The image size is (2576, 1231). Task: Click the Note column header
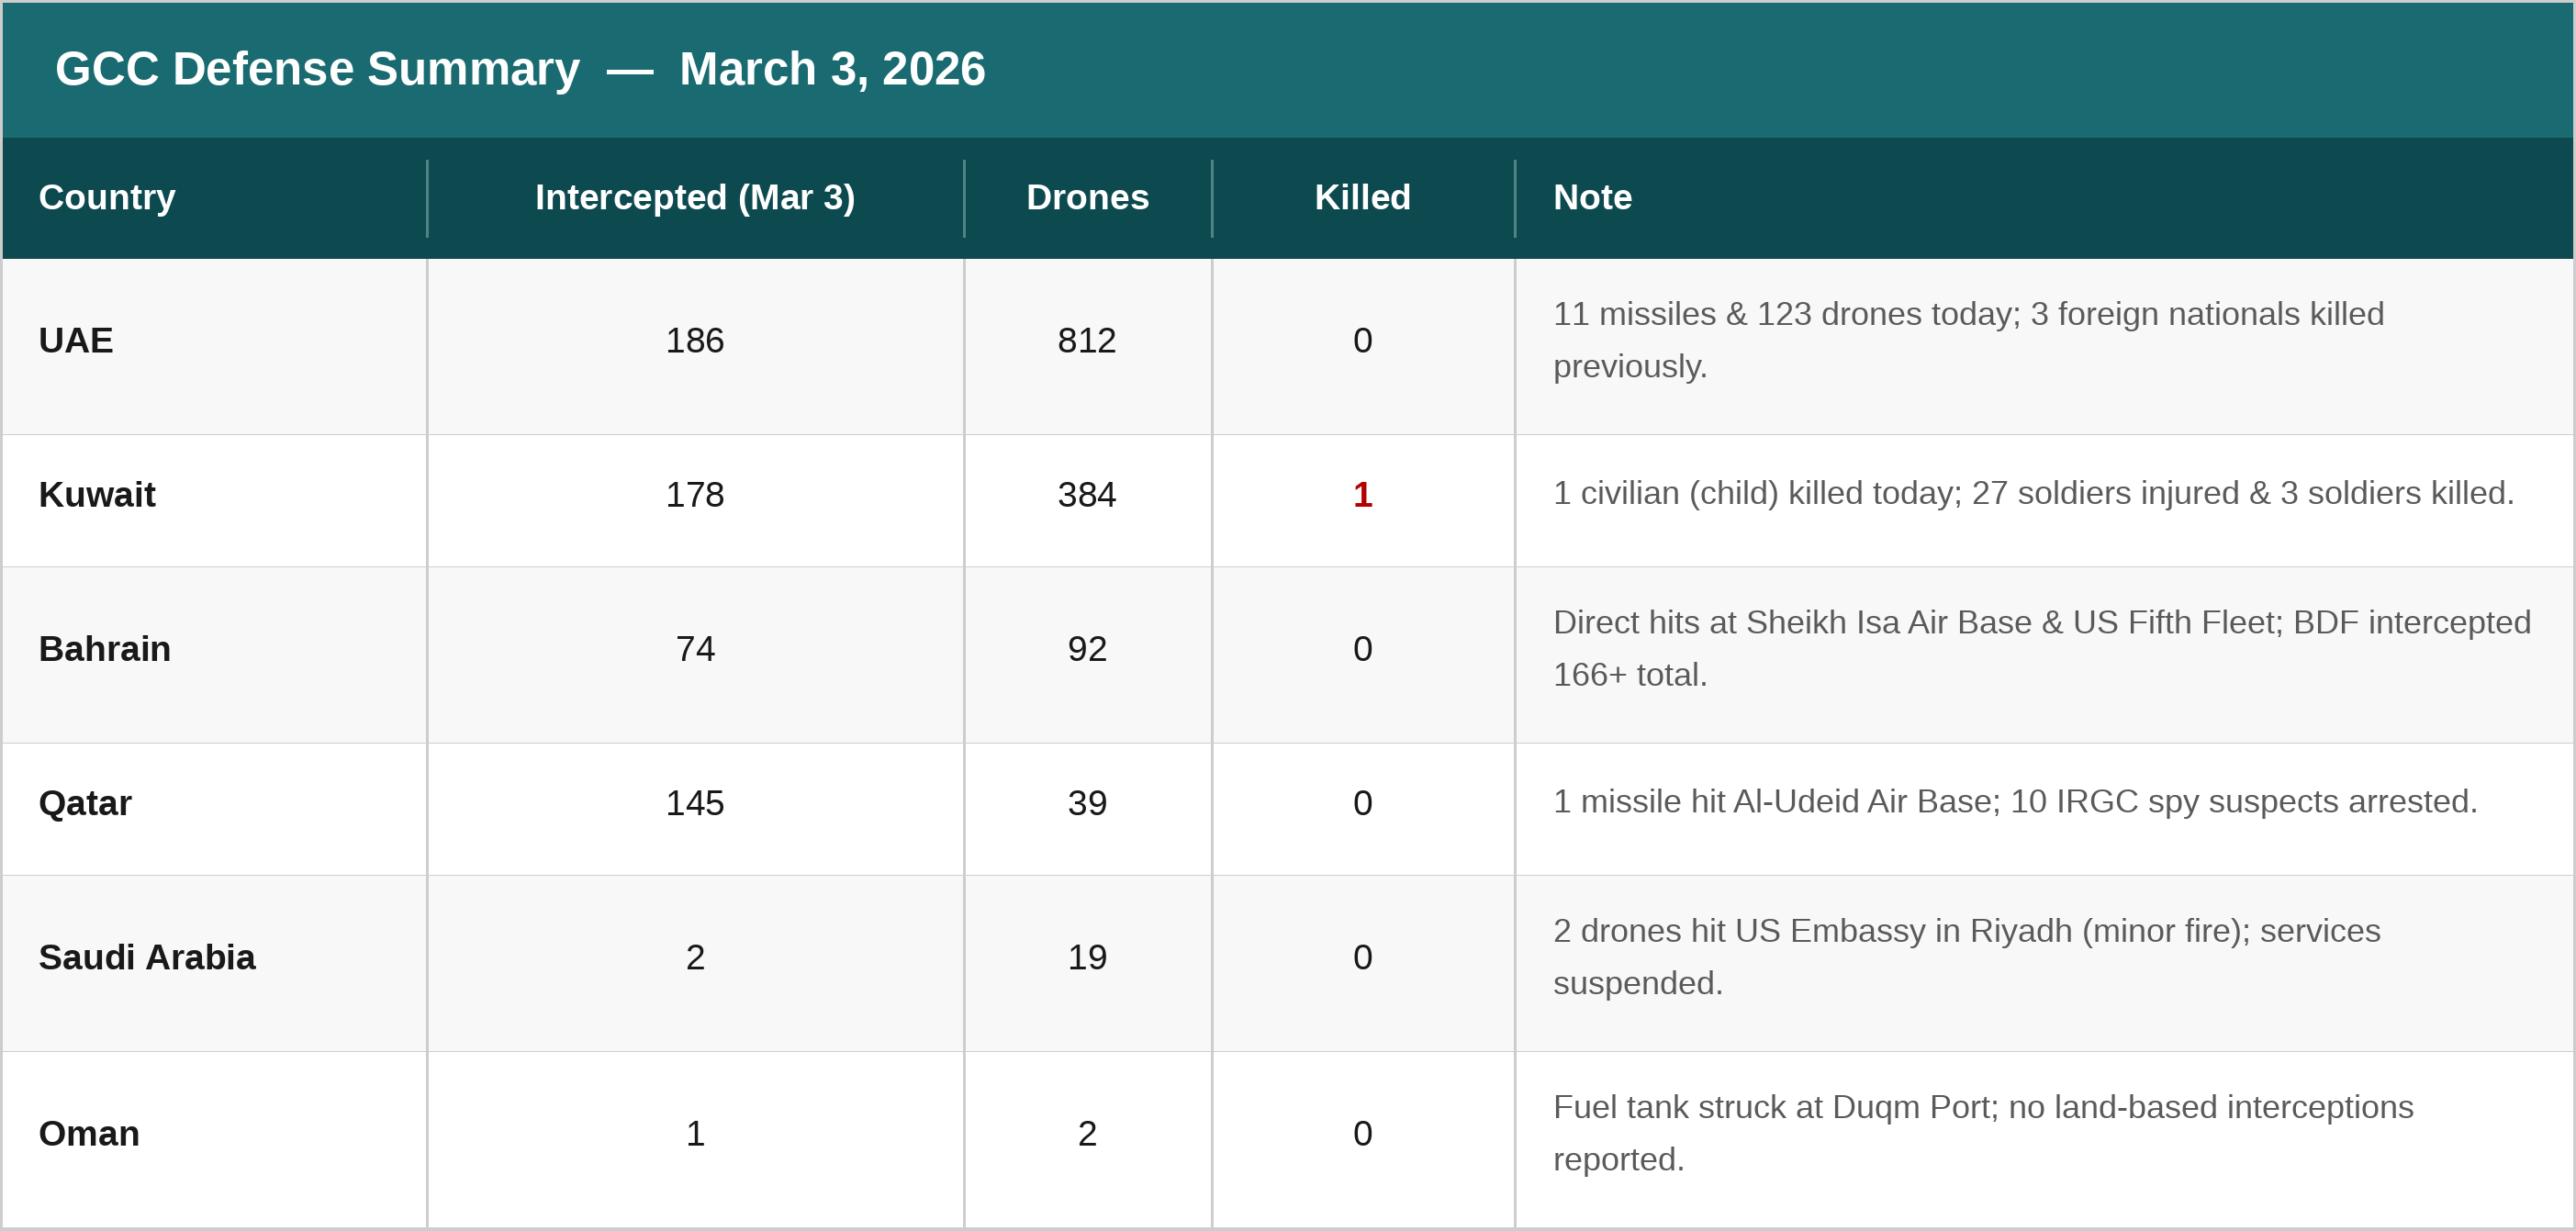click(x=1592, y=197)
